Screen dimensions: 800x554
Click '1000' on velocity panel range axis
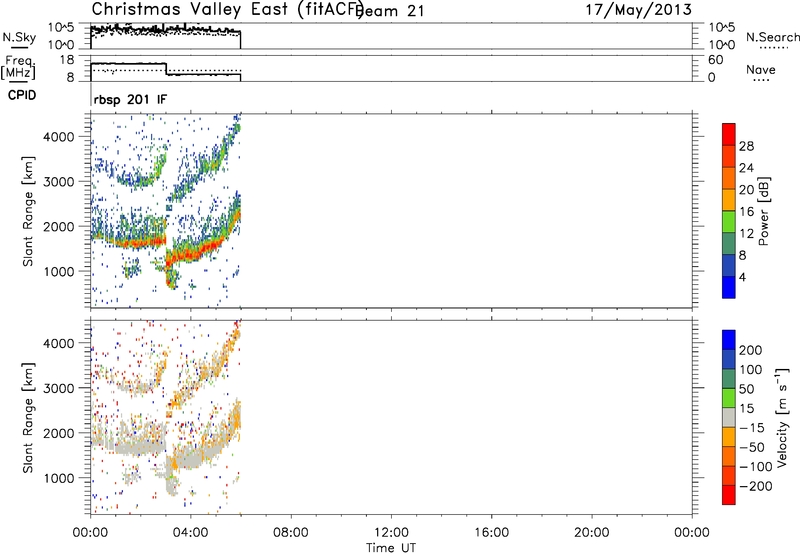coord(59,479)
